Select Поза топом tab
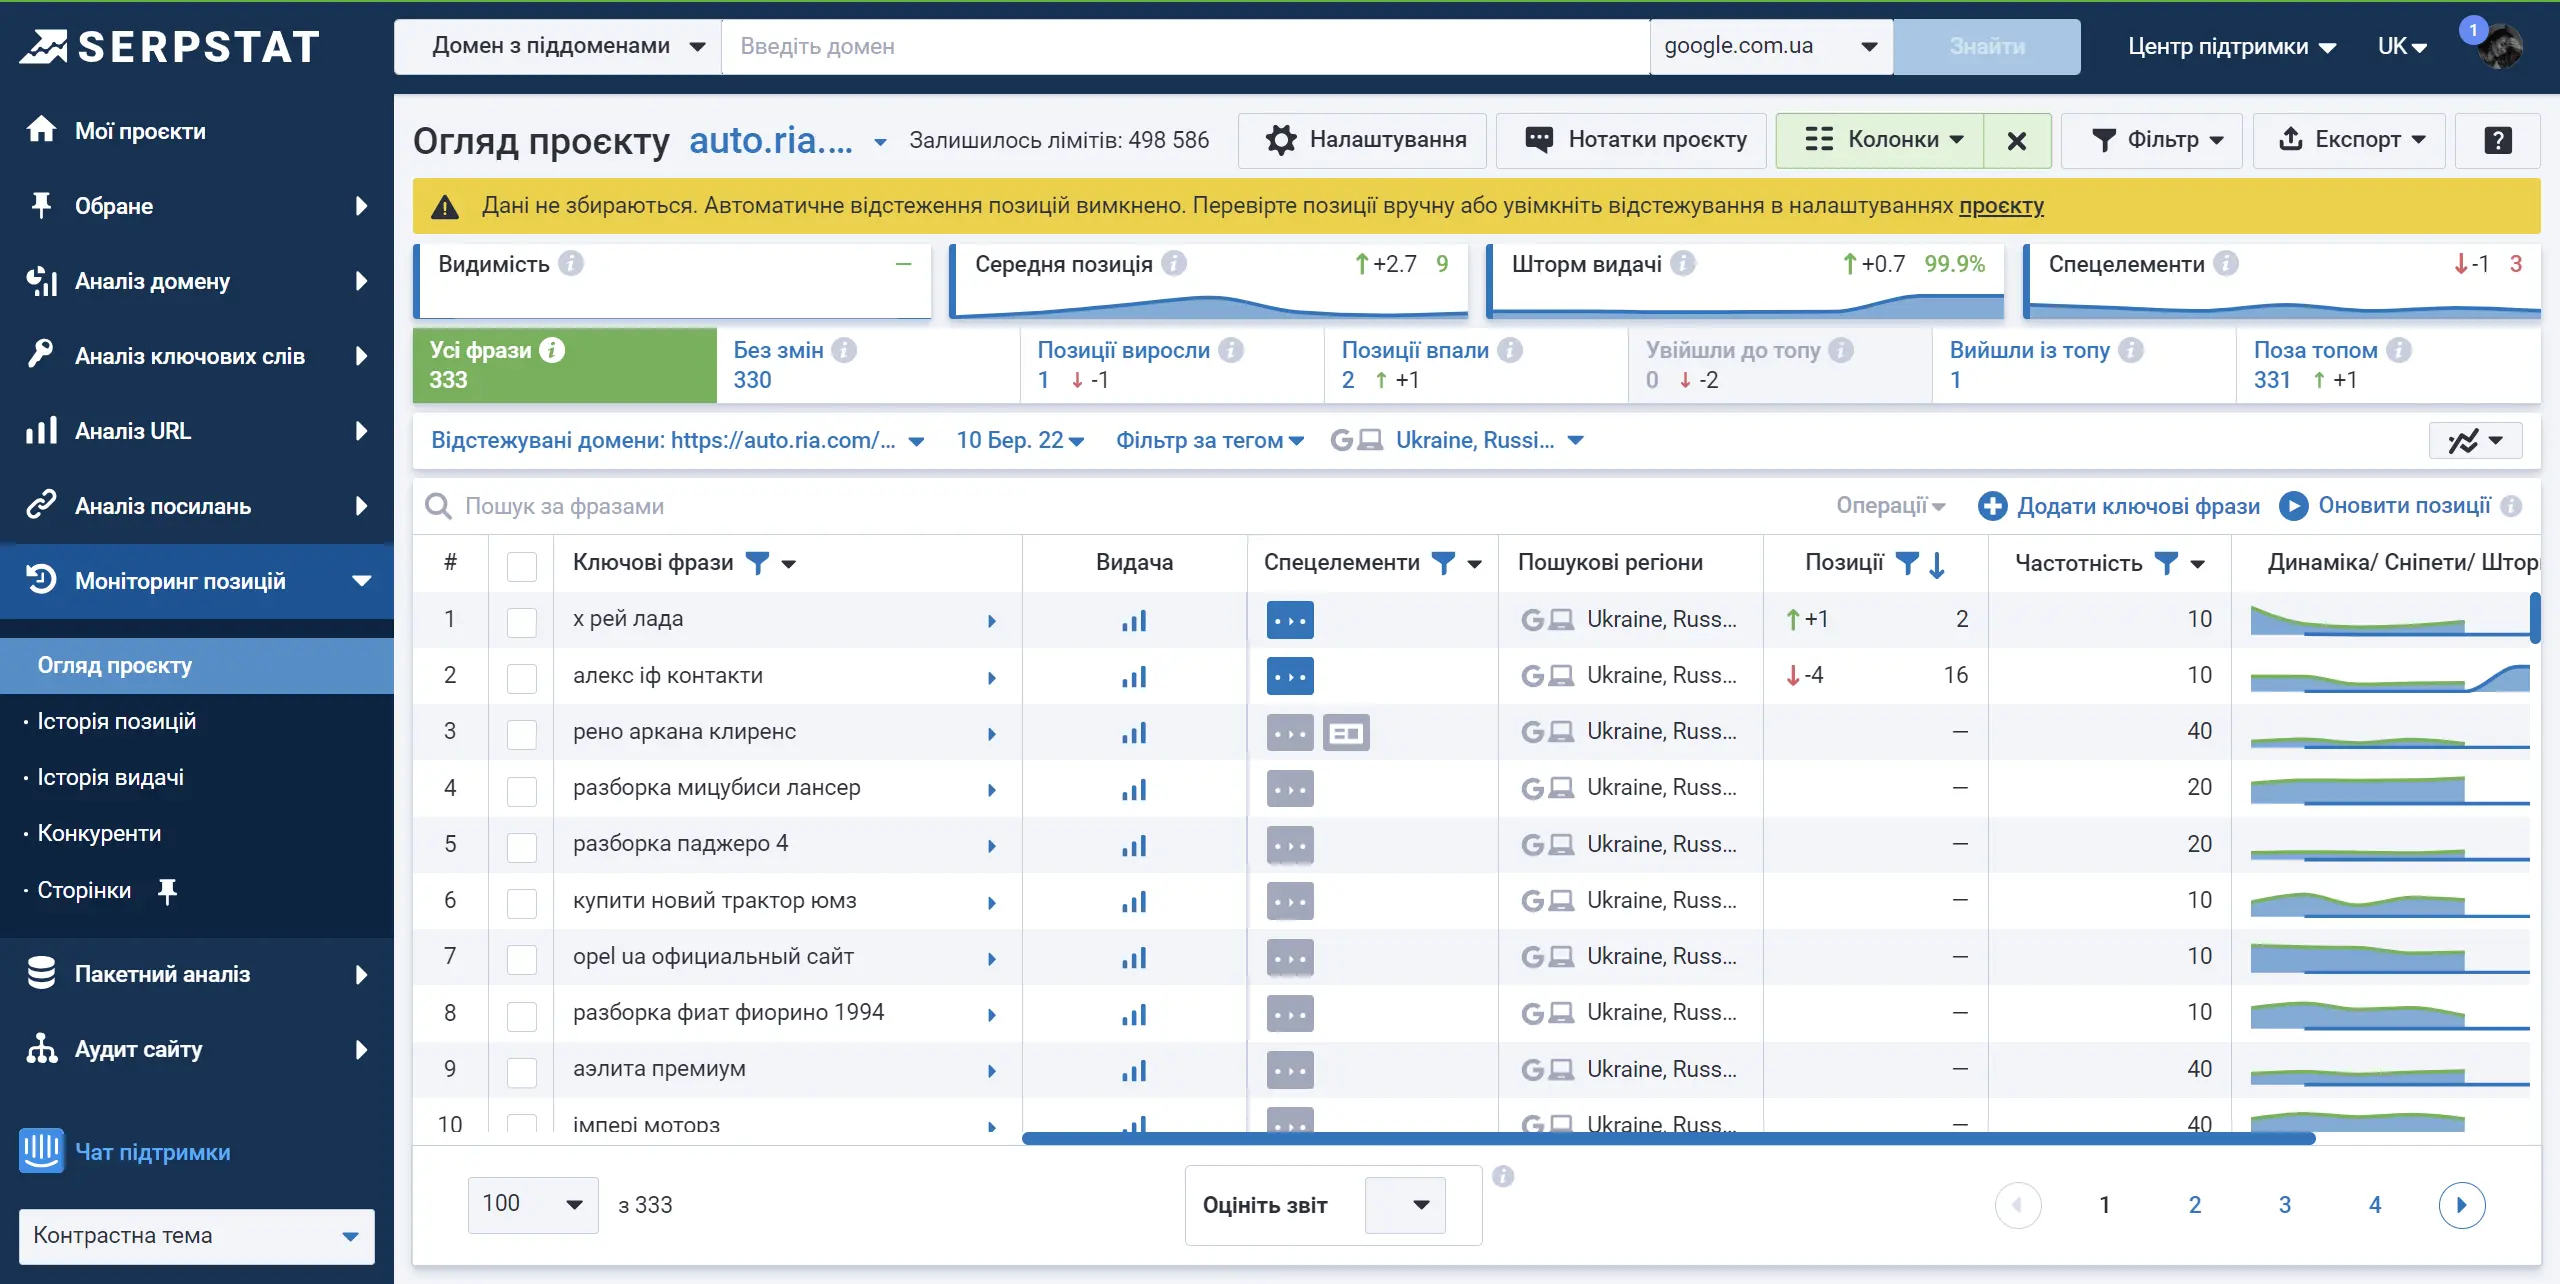Viewport: 2560px width, 1284px height. (x=2388, y=365)
